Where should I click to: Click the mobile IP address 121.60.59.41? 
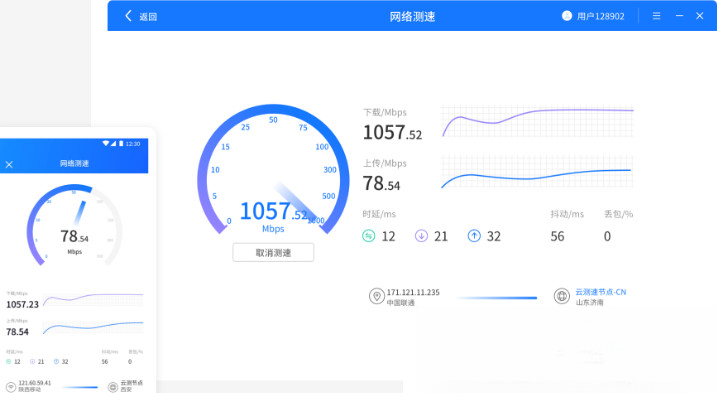click(35, 383)
